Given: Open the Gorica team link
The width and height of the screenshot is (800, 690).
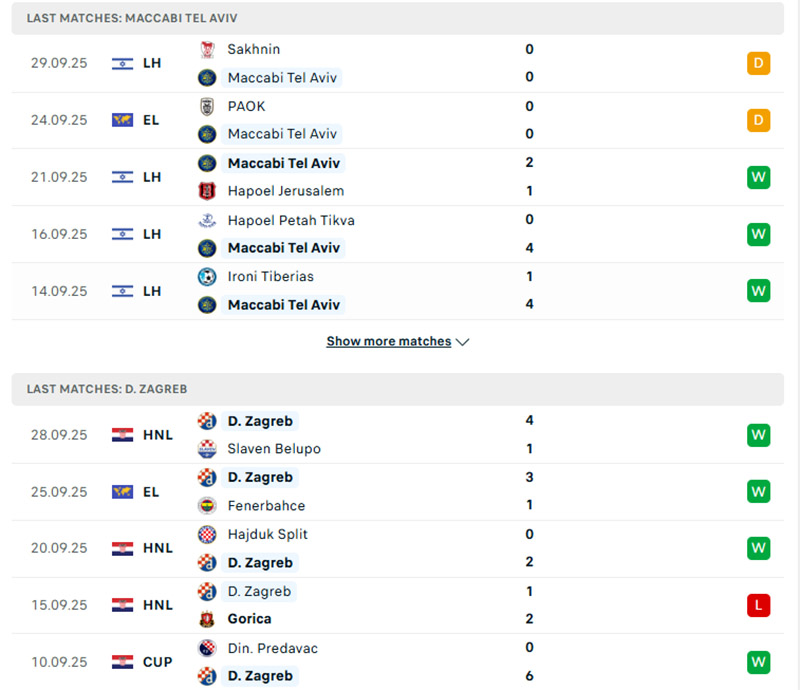Looking at the screenshot, I should 249,619.
